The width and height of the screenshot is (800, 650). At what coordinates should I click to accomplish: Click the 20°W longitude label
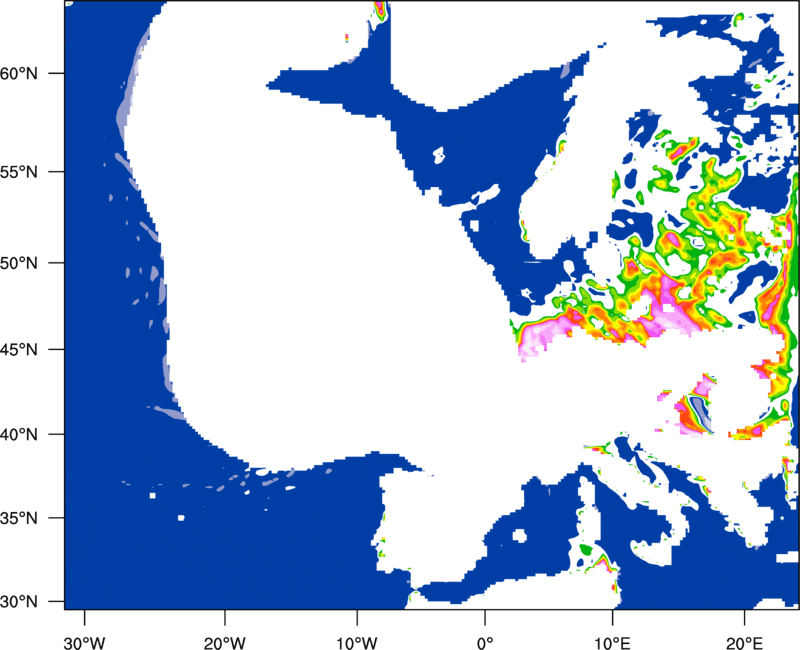224,643
